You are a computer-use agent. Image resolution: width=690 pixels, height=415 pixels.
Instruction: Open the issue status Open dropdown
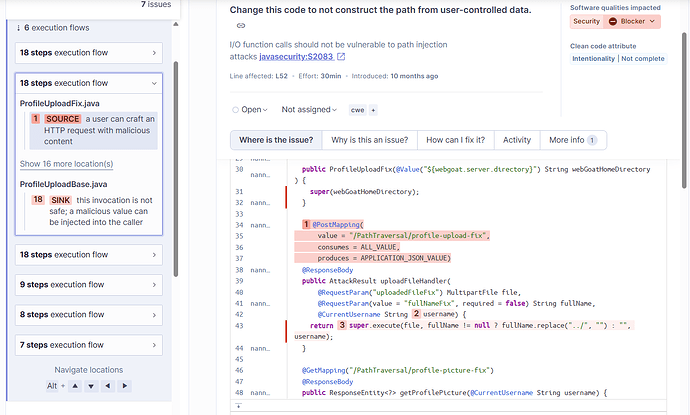coord(250,110)
